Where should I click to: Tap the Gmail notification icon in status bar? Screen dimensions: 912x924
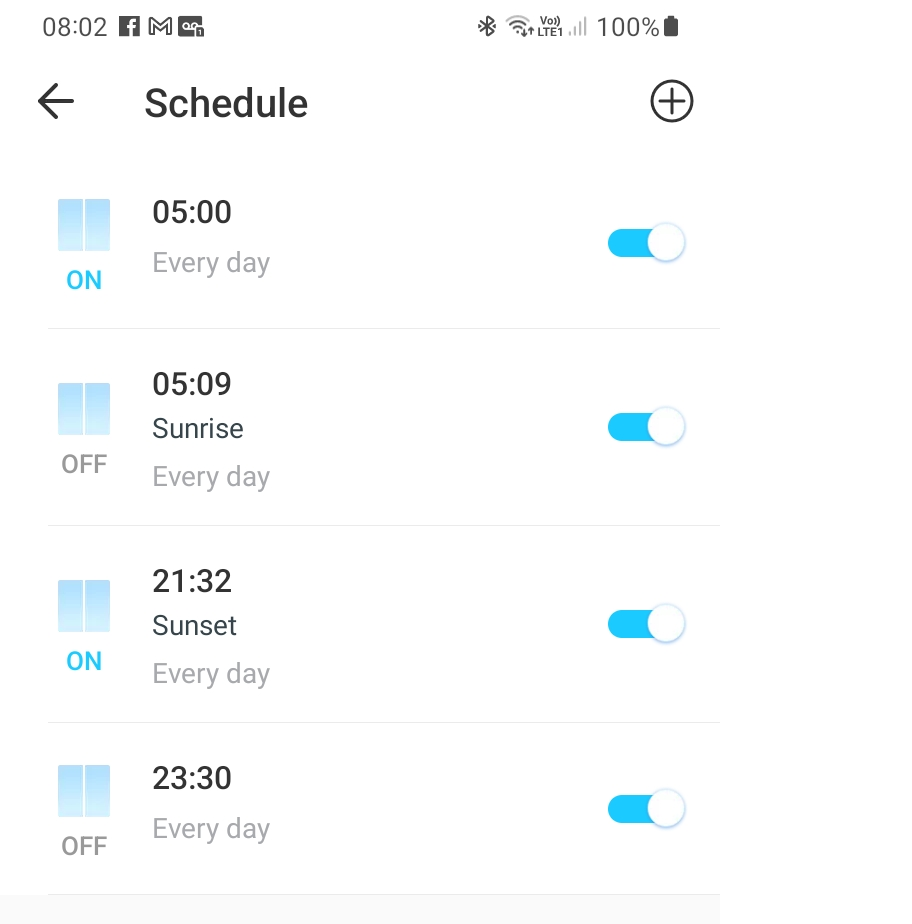tap(160, 27)
